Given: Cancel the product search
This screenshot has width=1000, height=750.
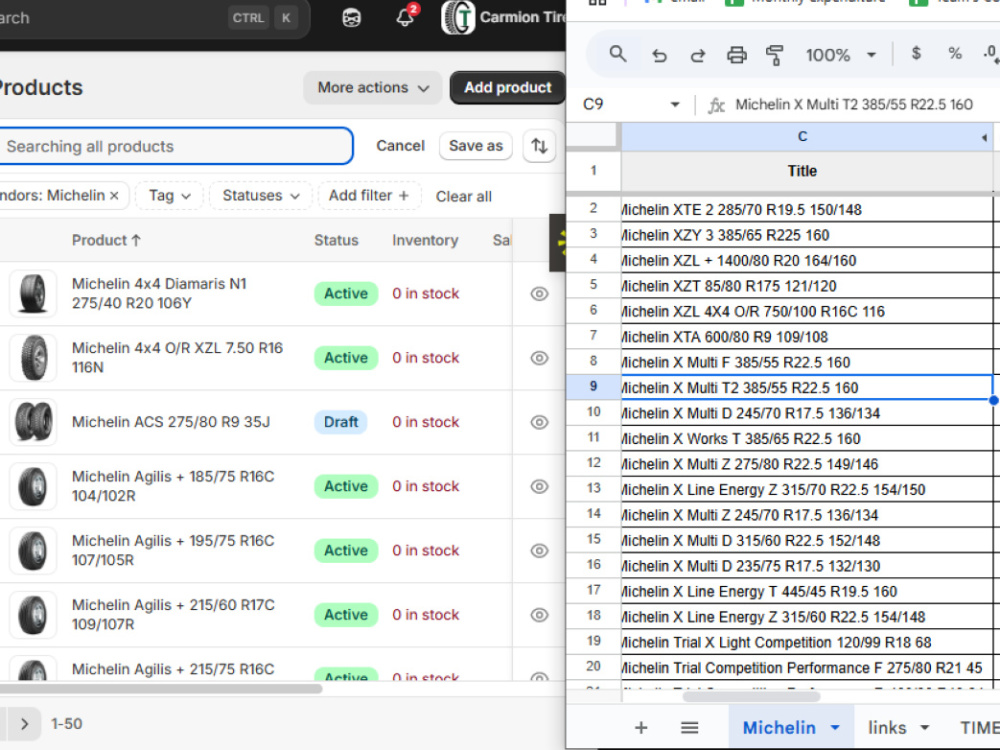Looking at the screenshot, I should [x=400, y=146].
